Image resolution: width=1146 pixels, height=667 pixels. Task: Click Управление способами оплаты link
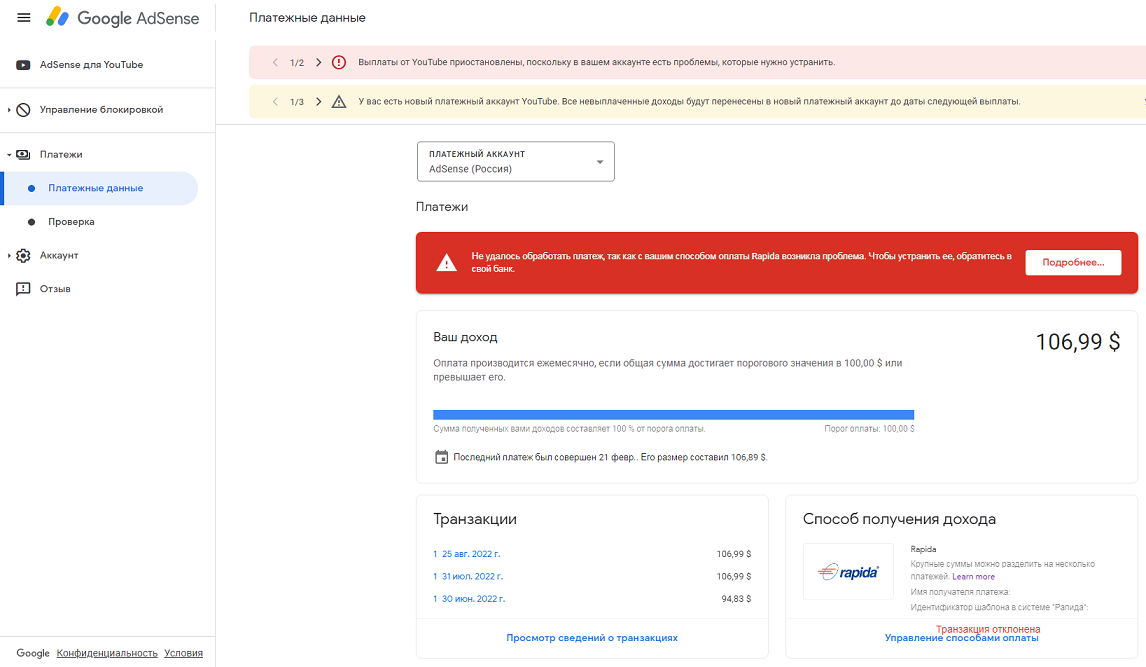pos(961,639)
